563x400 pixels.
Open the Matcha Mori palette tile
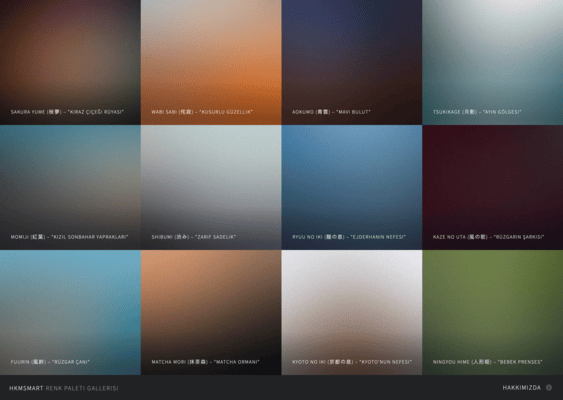(x=211, y=312)
